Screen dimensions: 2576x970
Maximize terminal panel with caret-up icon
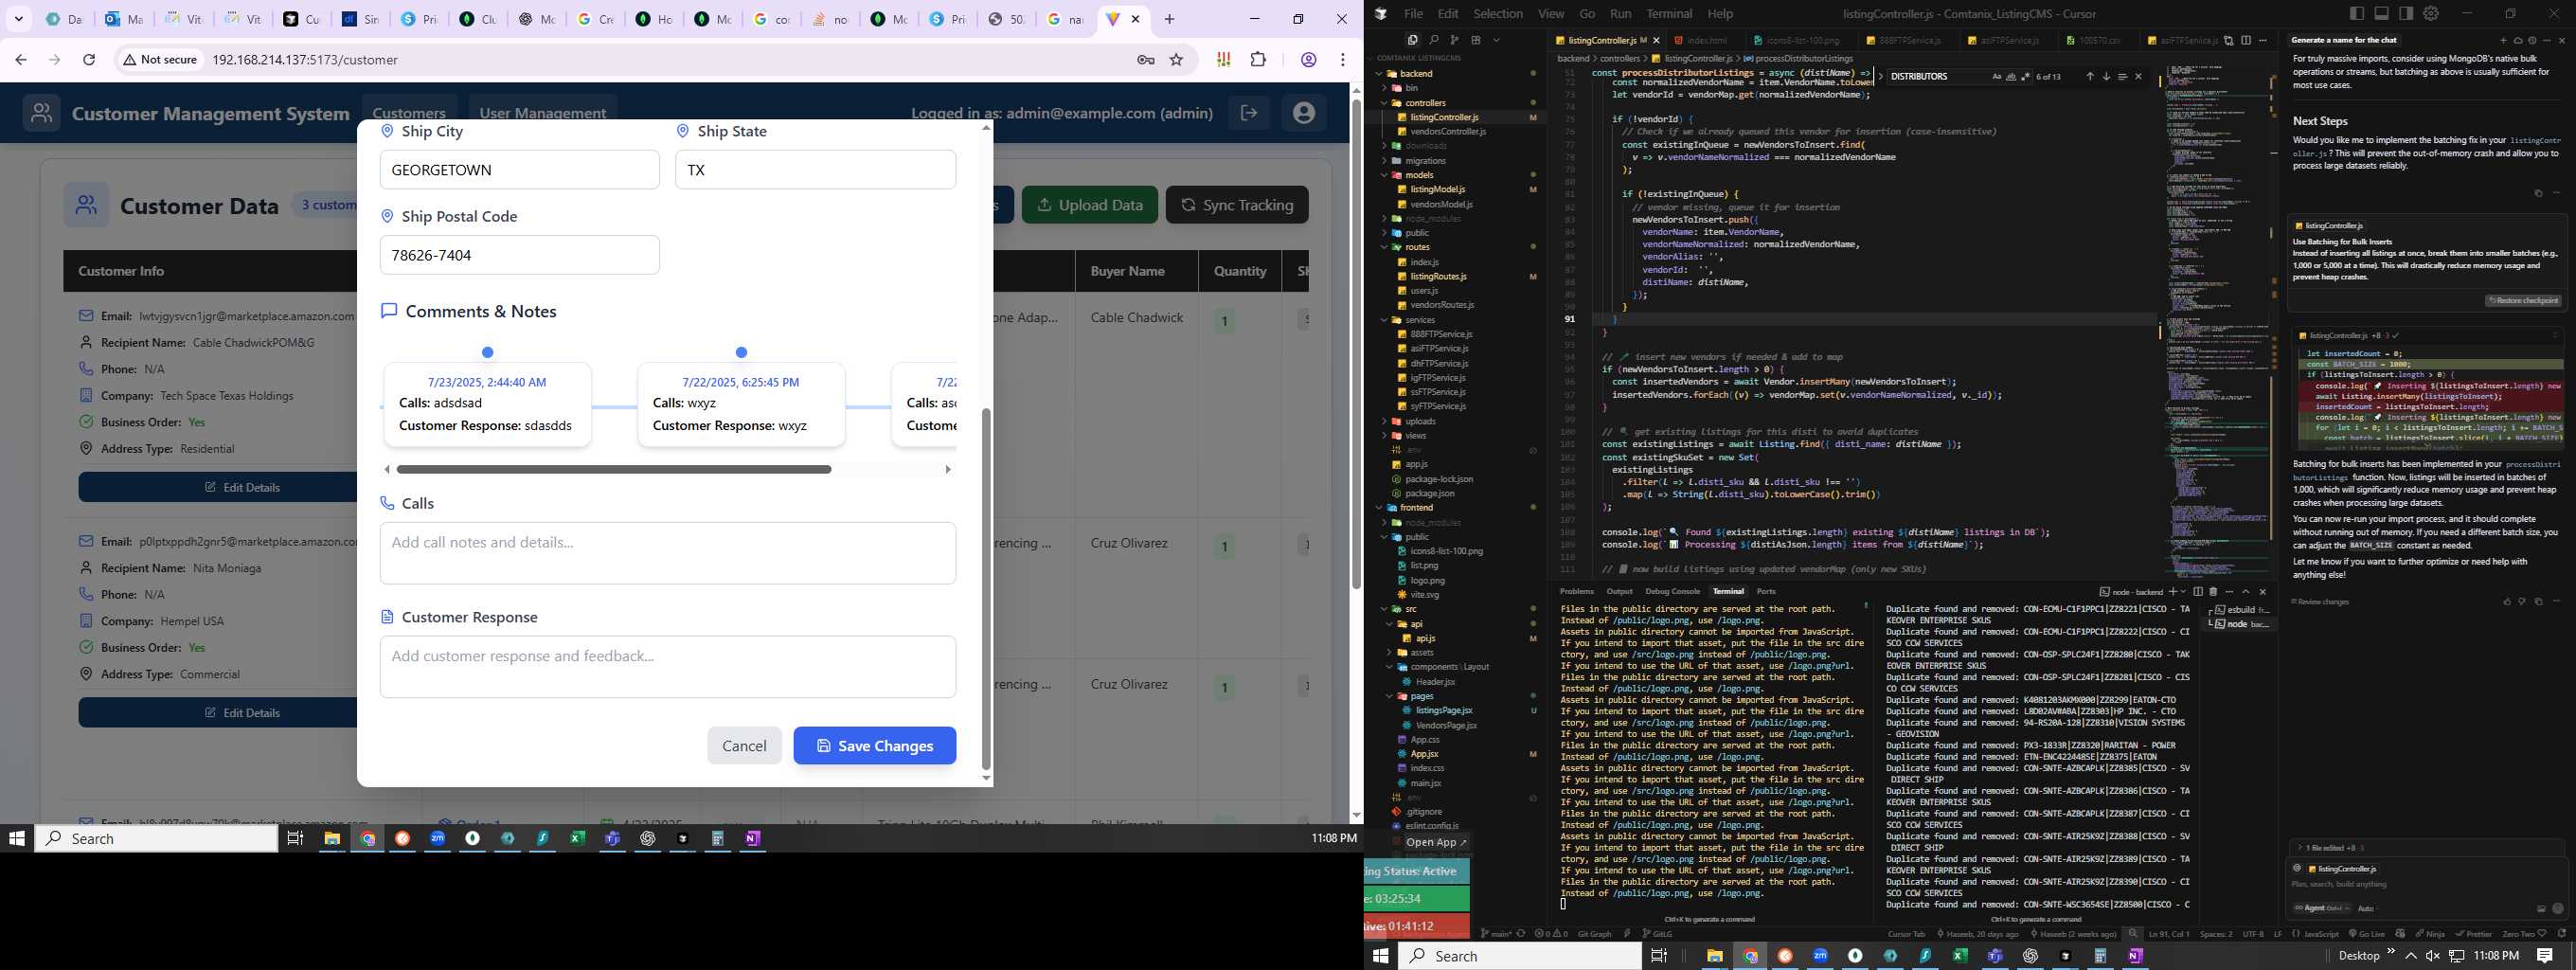click(2246, 592)
